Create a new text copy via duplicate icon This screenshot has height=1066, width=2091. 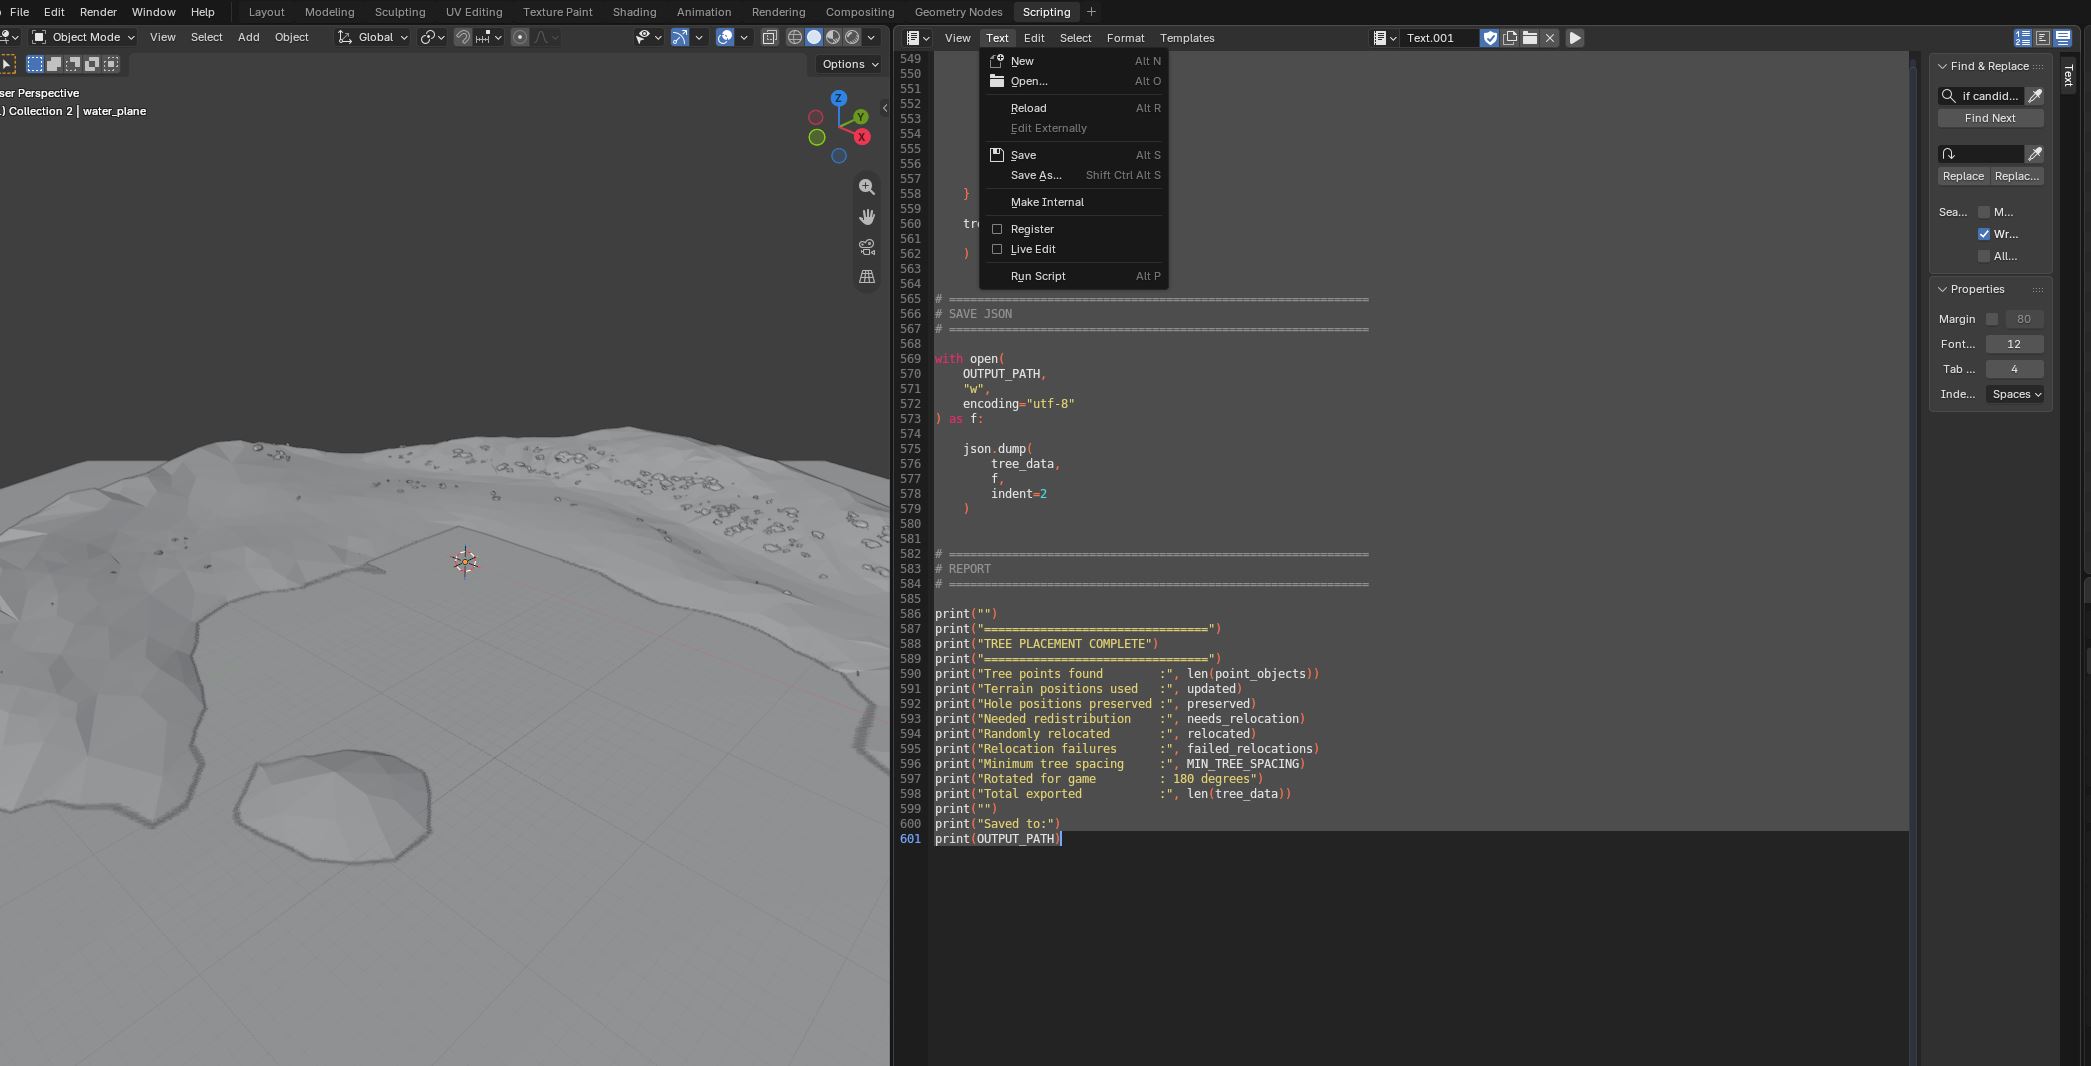pyautogui.click(x=1510, y=38)
